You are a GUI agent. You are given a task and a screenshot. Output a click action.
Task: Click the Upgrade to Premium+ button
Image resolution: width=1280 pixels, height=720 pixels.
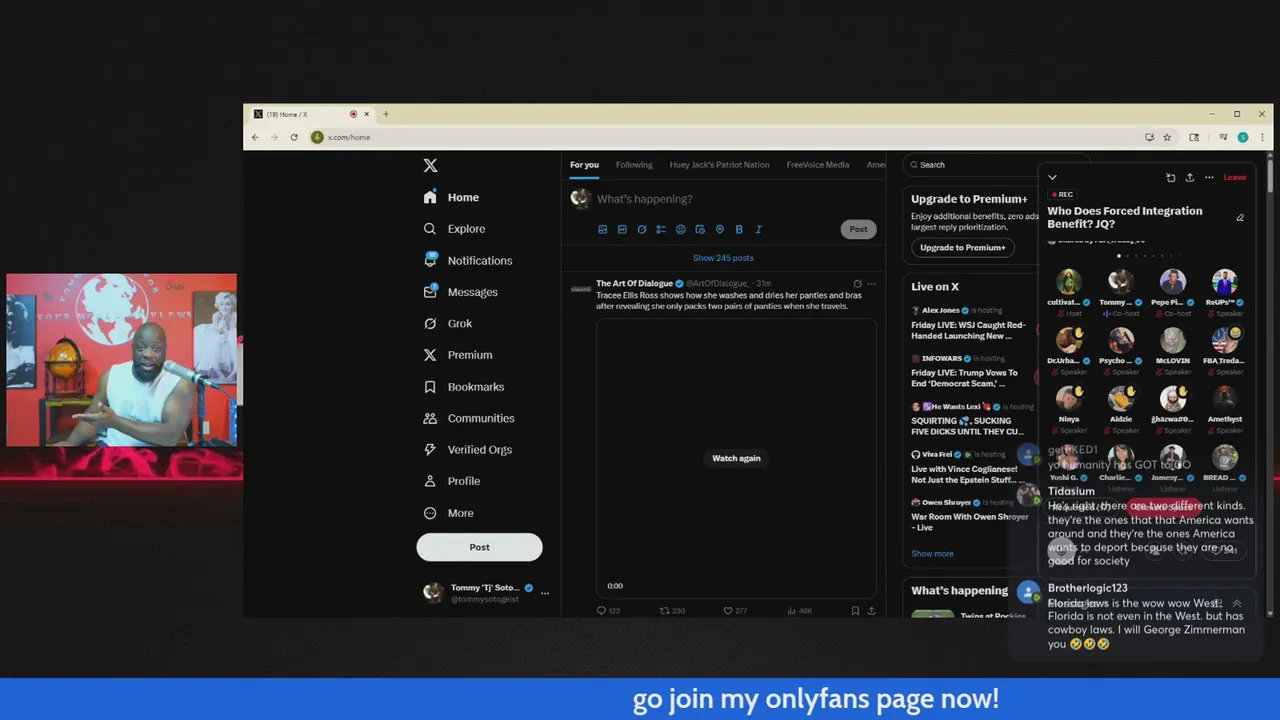[x=962, y=247]
